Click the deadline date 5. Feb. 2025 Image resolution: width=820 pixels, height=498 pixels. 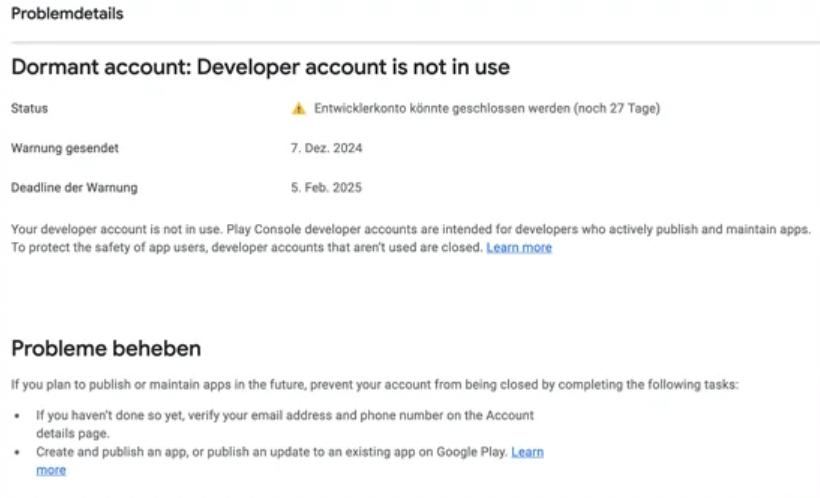pos(326,187)
